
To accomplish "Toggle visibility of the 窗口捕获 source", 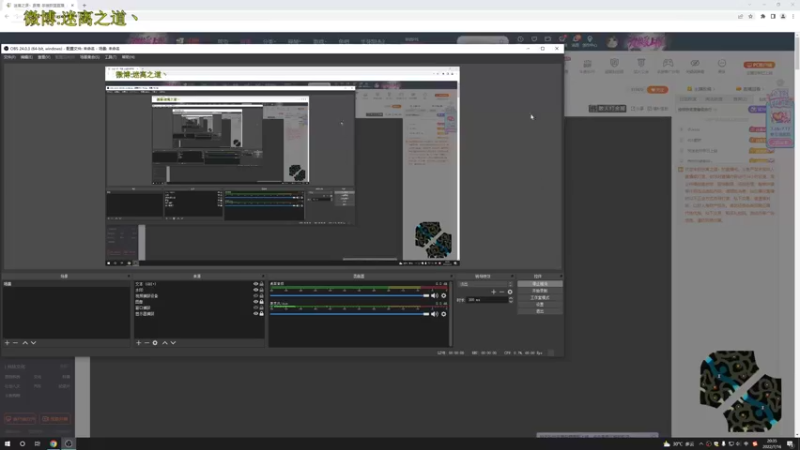I will point(256,308).
